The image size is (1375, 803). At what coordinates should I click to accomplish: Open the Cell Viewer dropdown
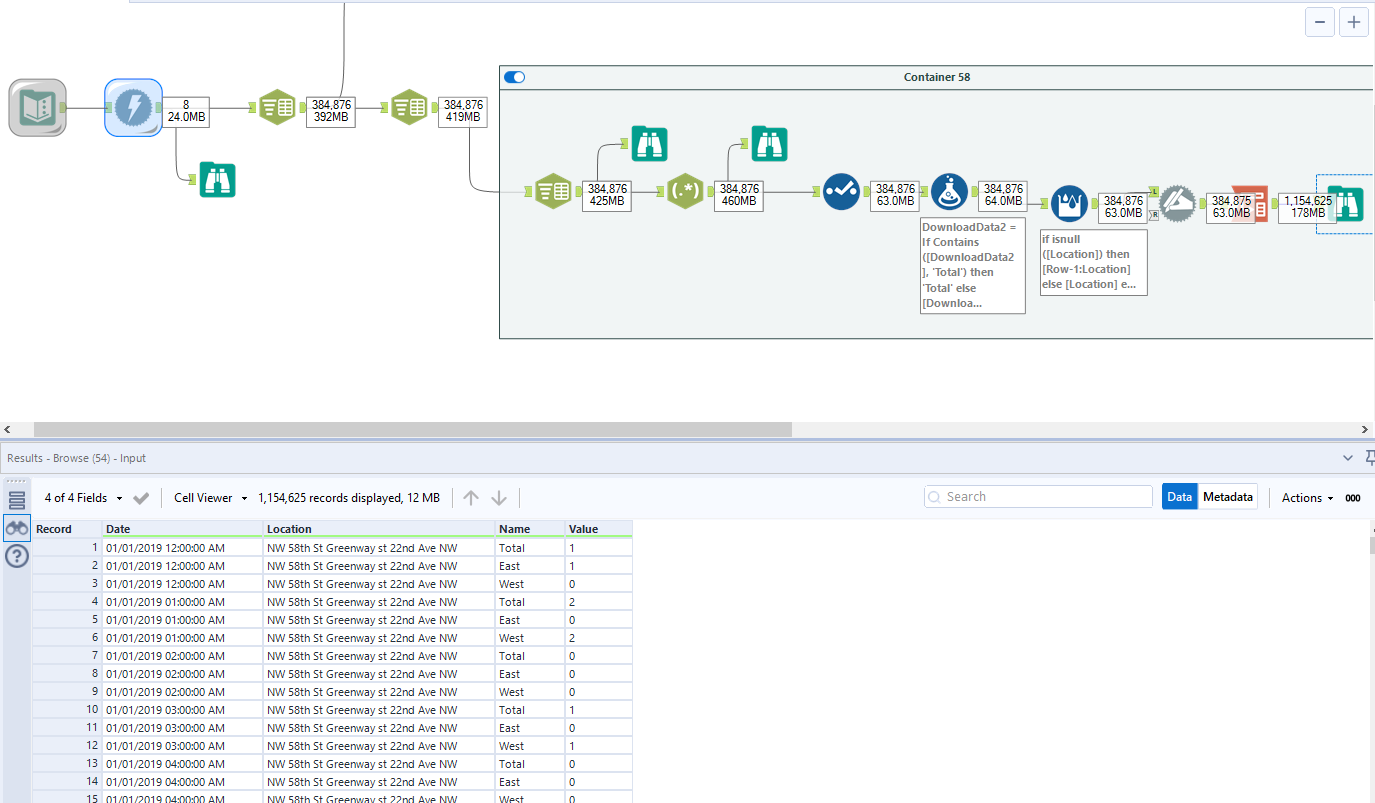point(210,498)
